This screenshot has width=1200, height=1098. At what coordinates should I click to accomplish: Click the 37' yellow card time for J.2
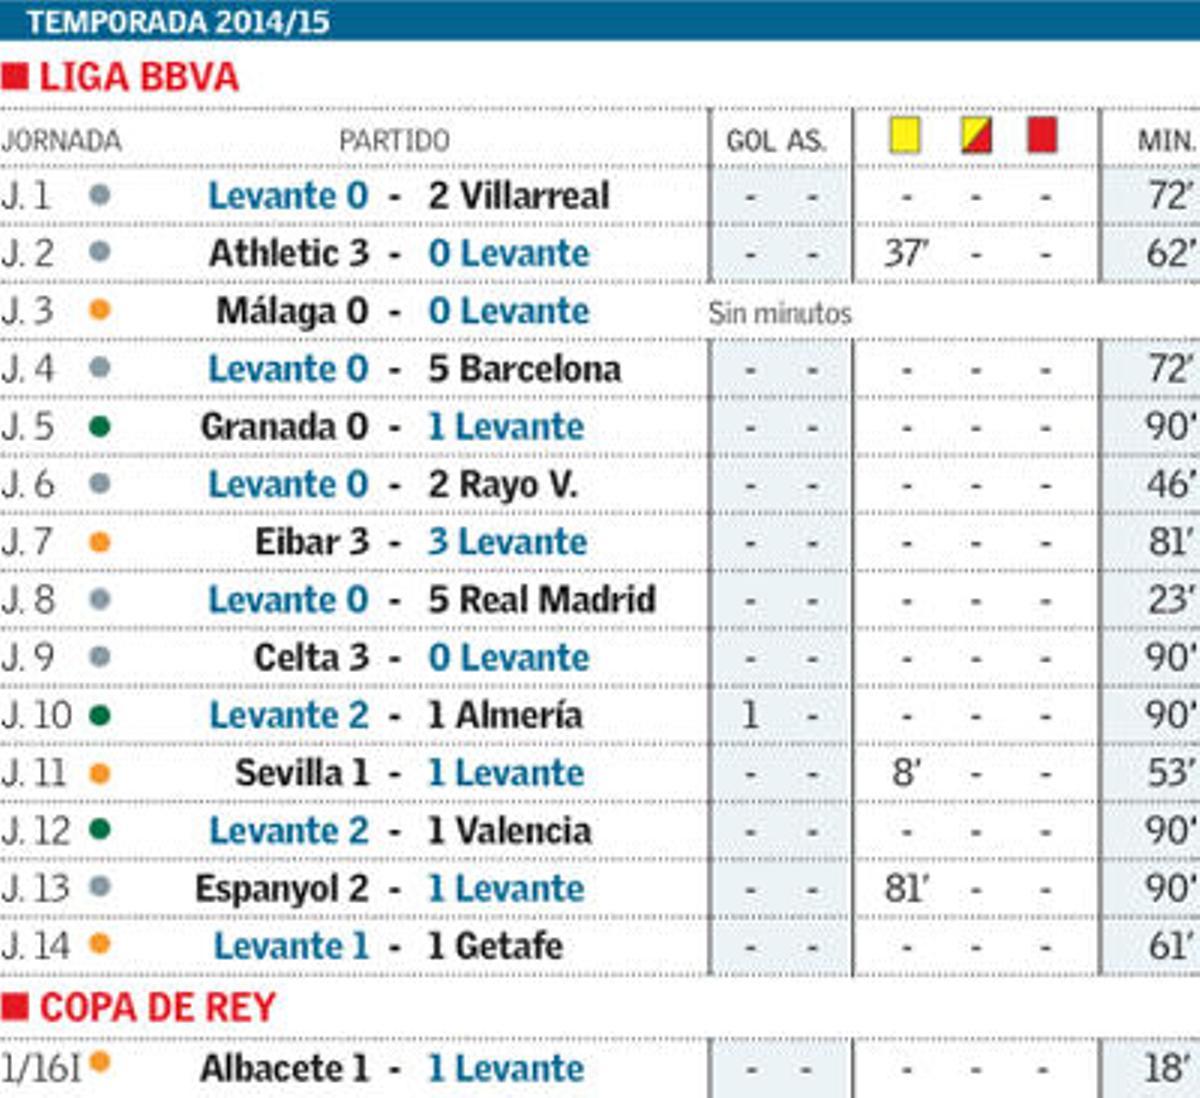(906, 254)
